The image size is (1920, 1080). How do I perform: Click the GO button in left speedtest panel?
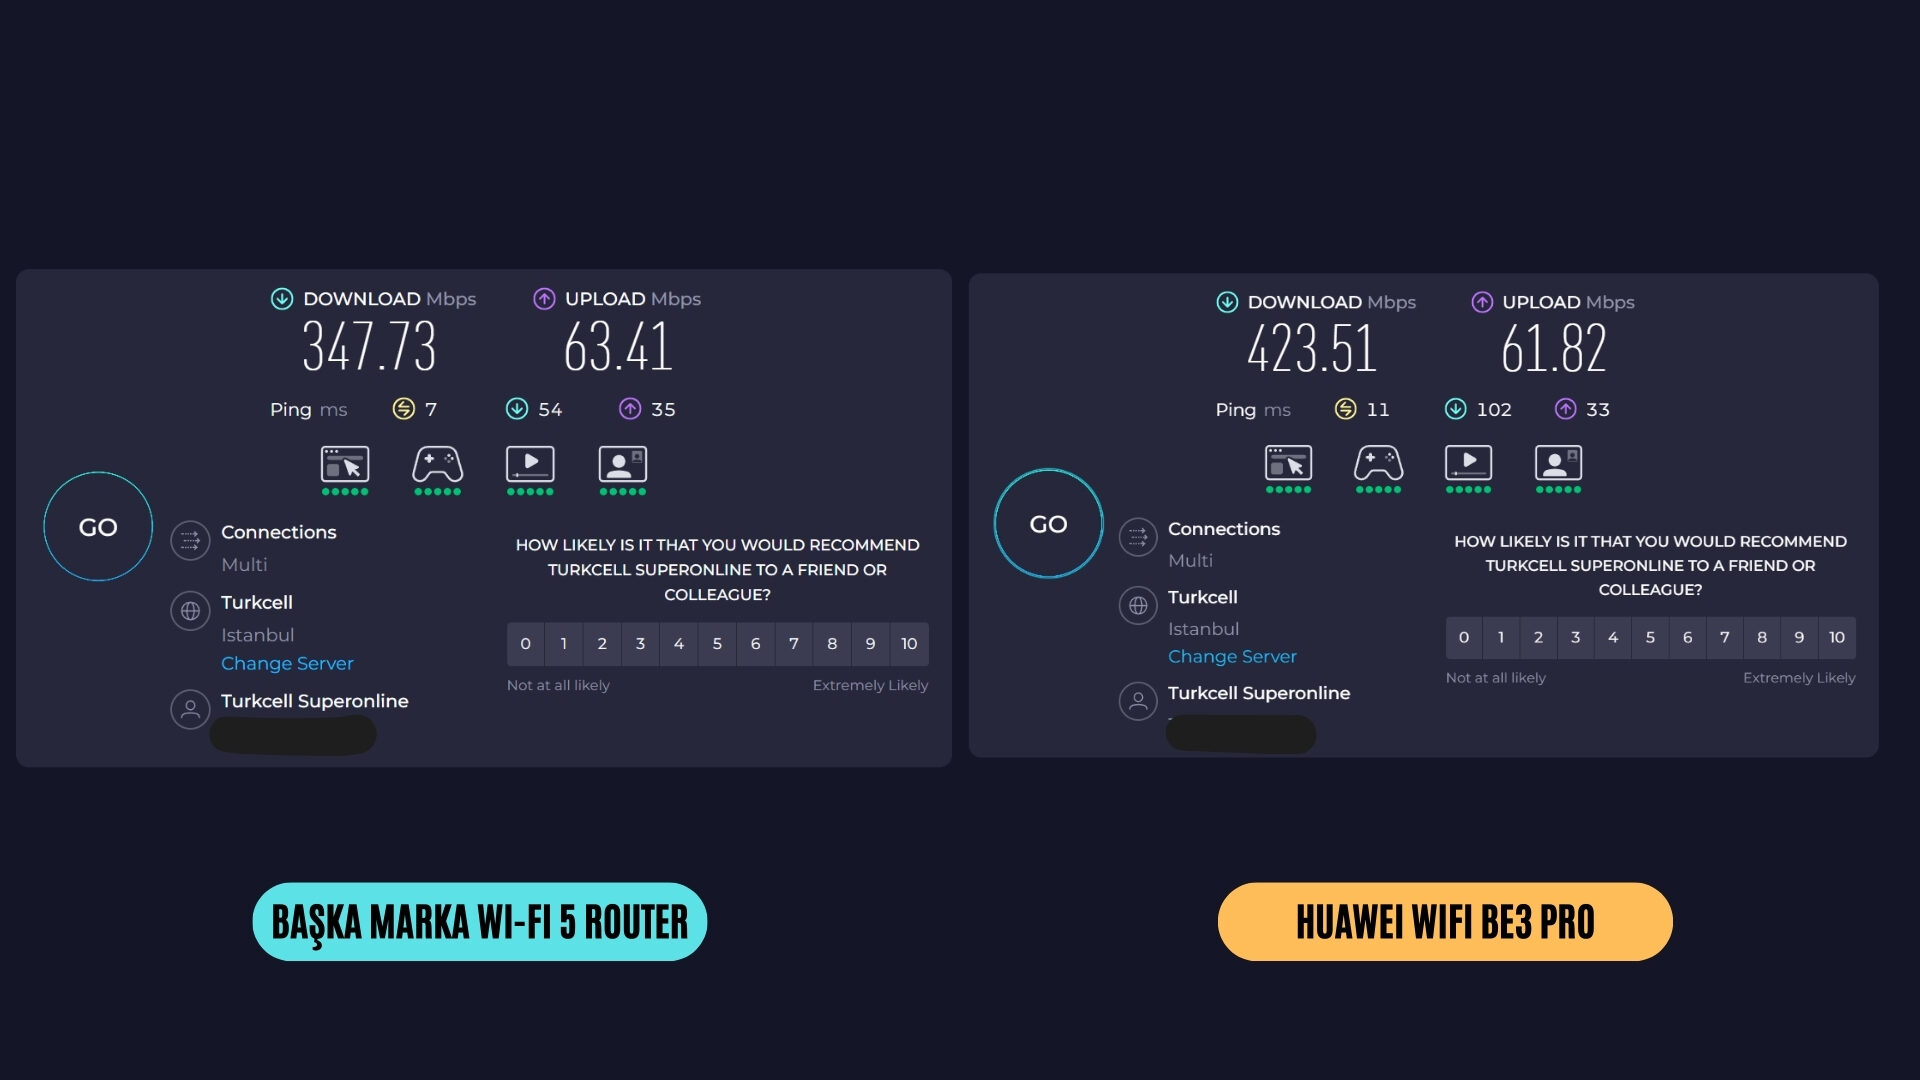(x=98, y=526)
